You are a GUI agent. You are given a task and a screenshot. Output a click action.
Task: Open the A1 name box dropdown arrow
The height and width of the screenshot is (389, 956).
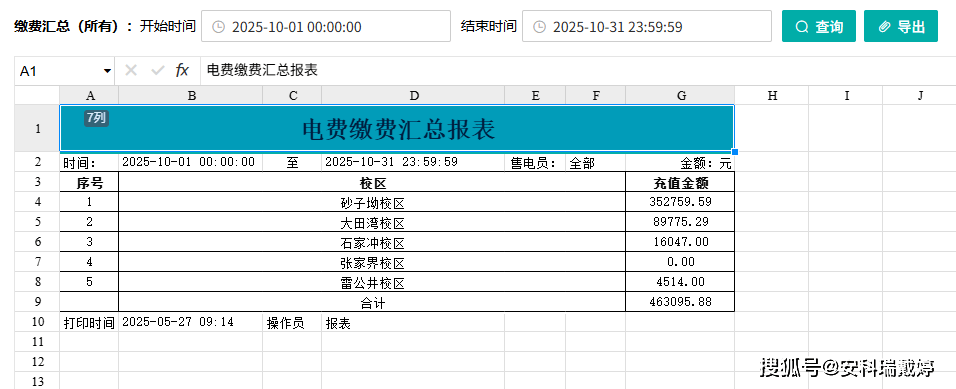(107, 71)
